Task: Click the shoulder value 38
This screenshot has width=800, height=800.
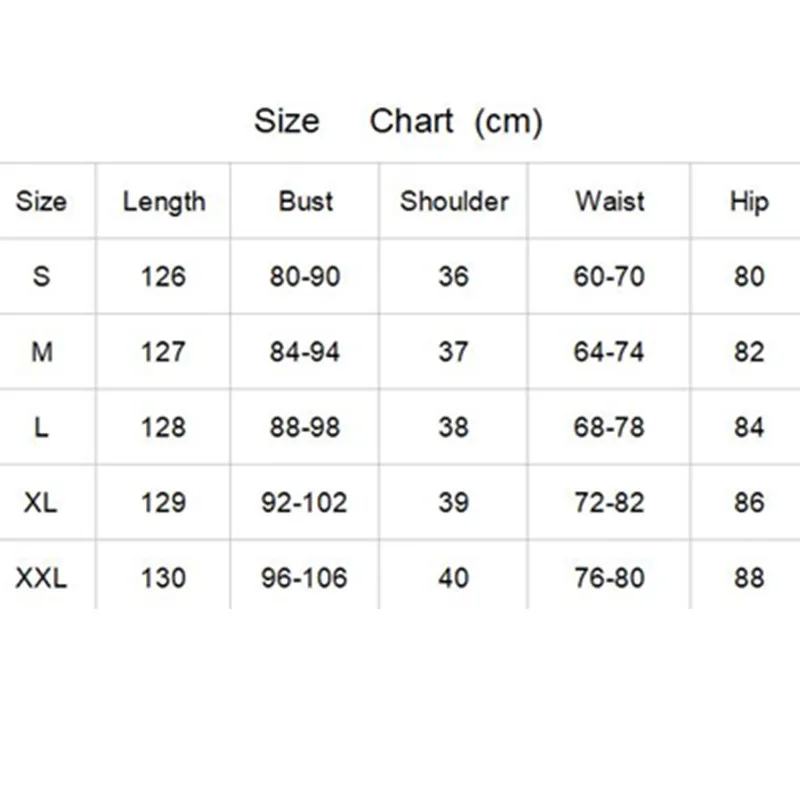Action: [x=453, y=427]
